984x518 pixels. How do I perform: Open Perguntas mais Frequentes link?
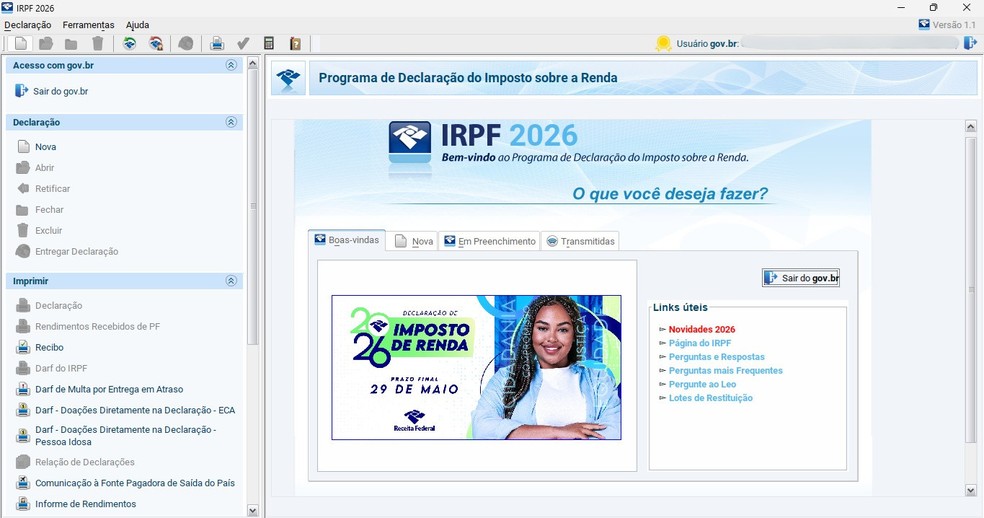(725, 370)
